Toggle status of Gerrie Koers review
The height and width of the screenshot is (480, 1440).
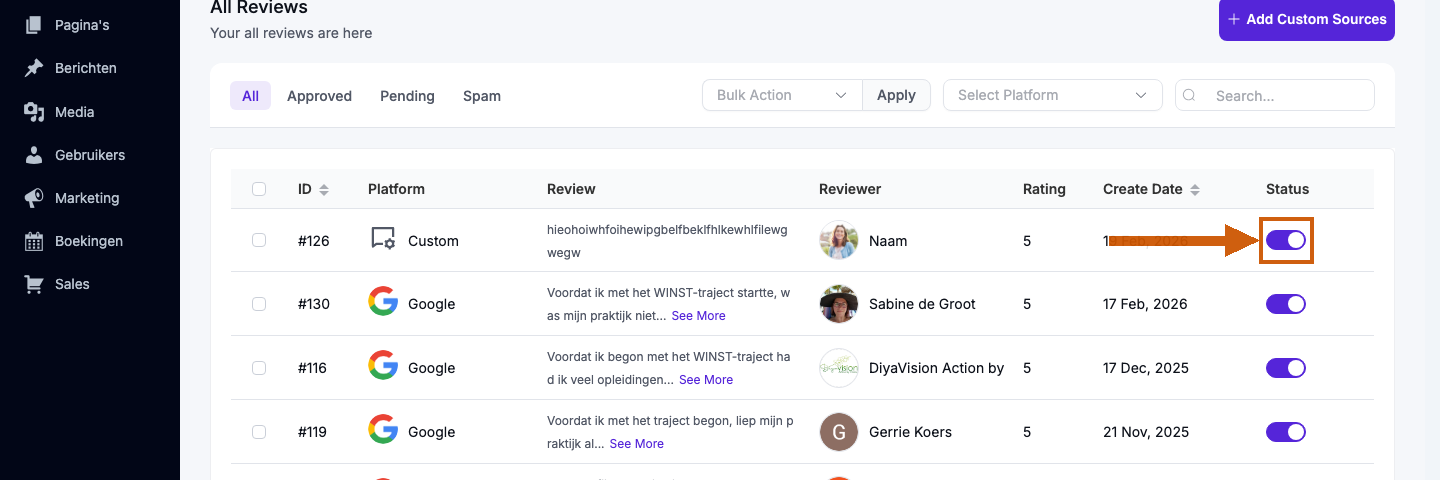1286,431
